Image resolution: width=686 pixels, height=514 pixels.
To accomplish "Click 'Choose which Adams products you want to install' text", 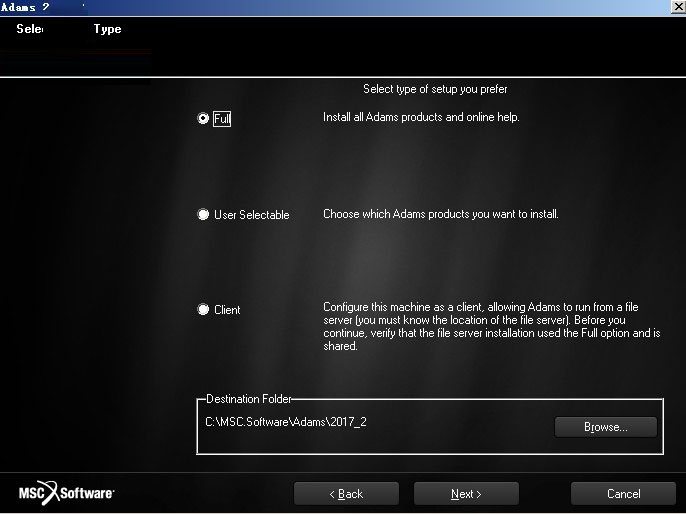I will point(441,214).
